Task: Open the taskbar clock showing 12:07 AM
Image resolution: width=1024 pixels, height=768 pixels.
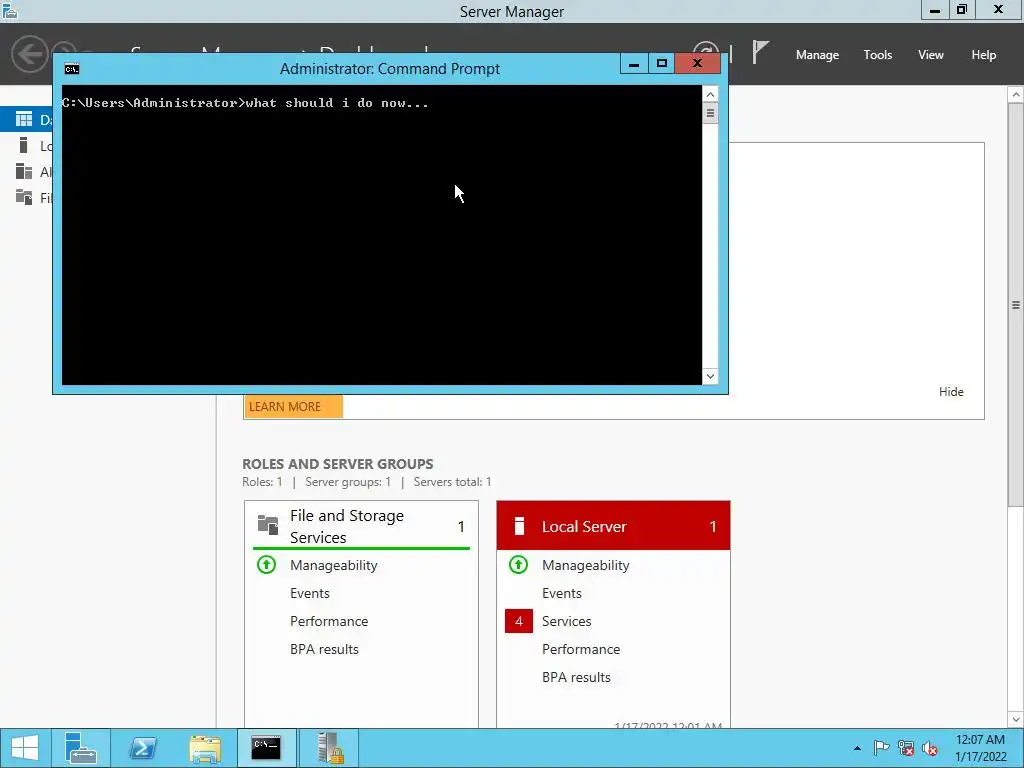Action: (980, 748)
